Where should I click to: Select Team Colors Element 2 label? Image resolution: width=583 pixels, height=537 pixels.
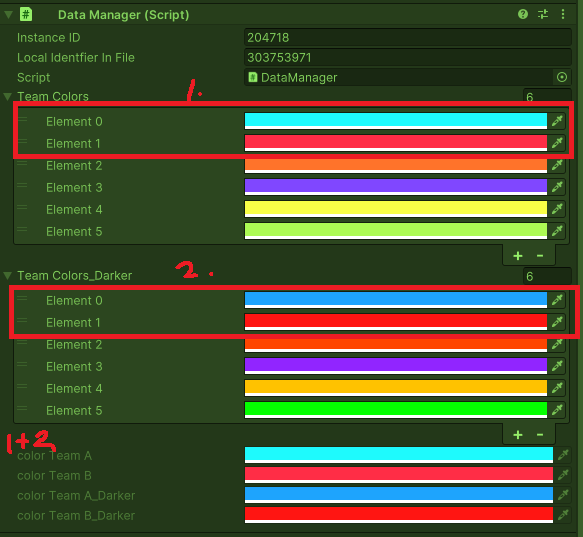[x=74, y=165]
